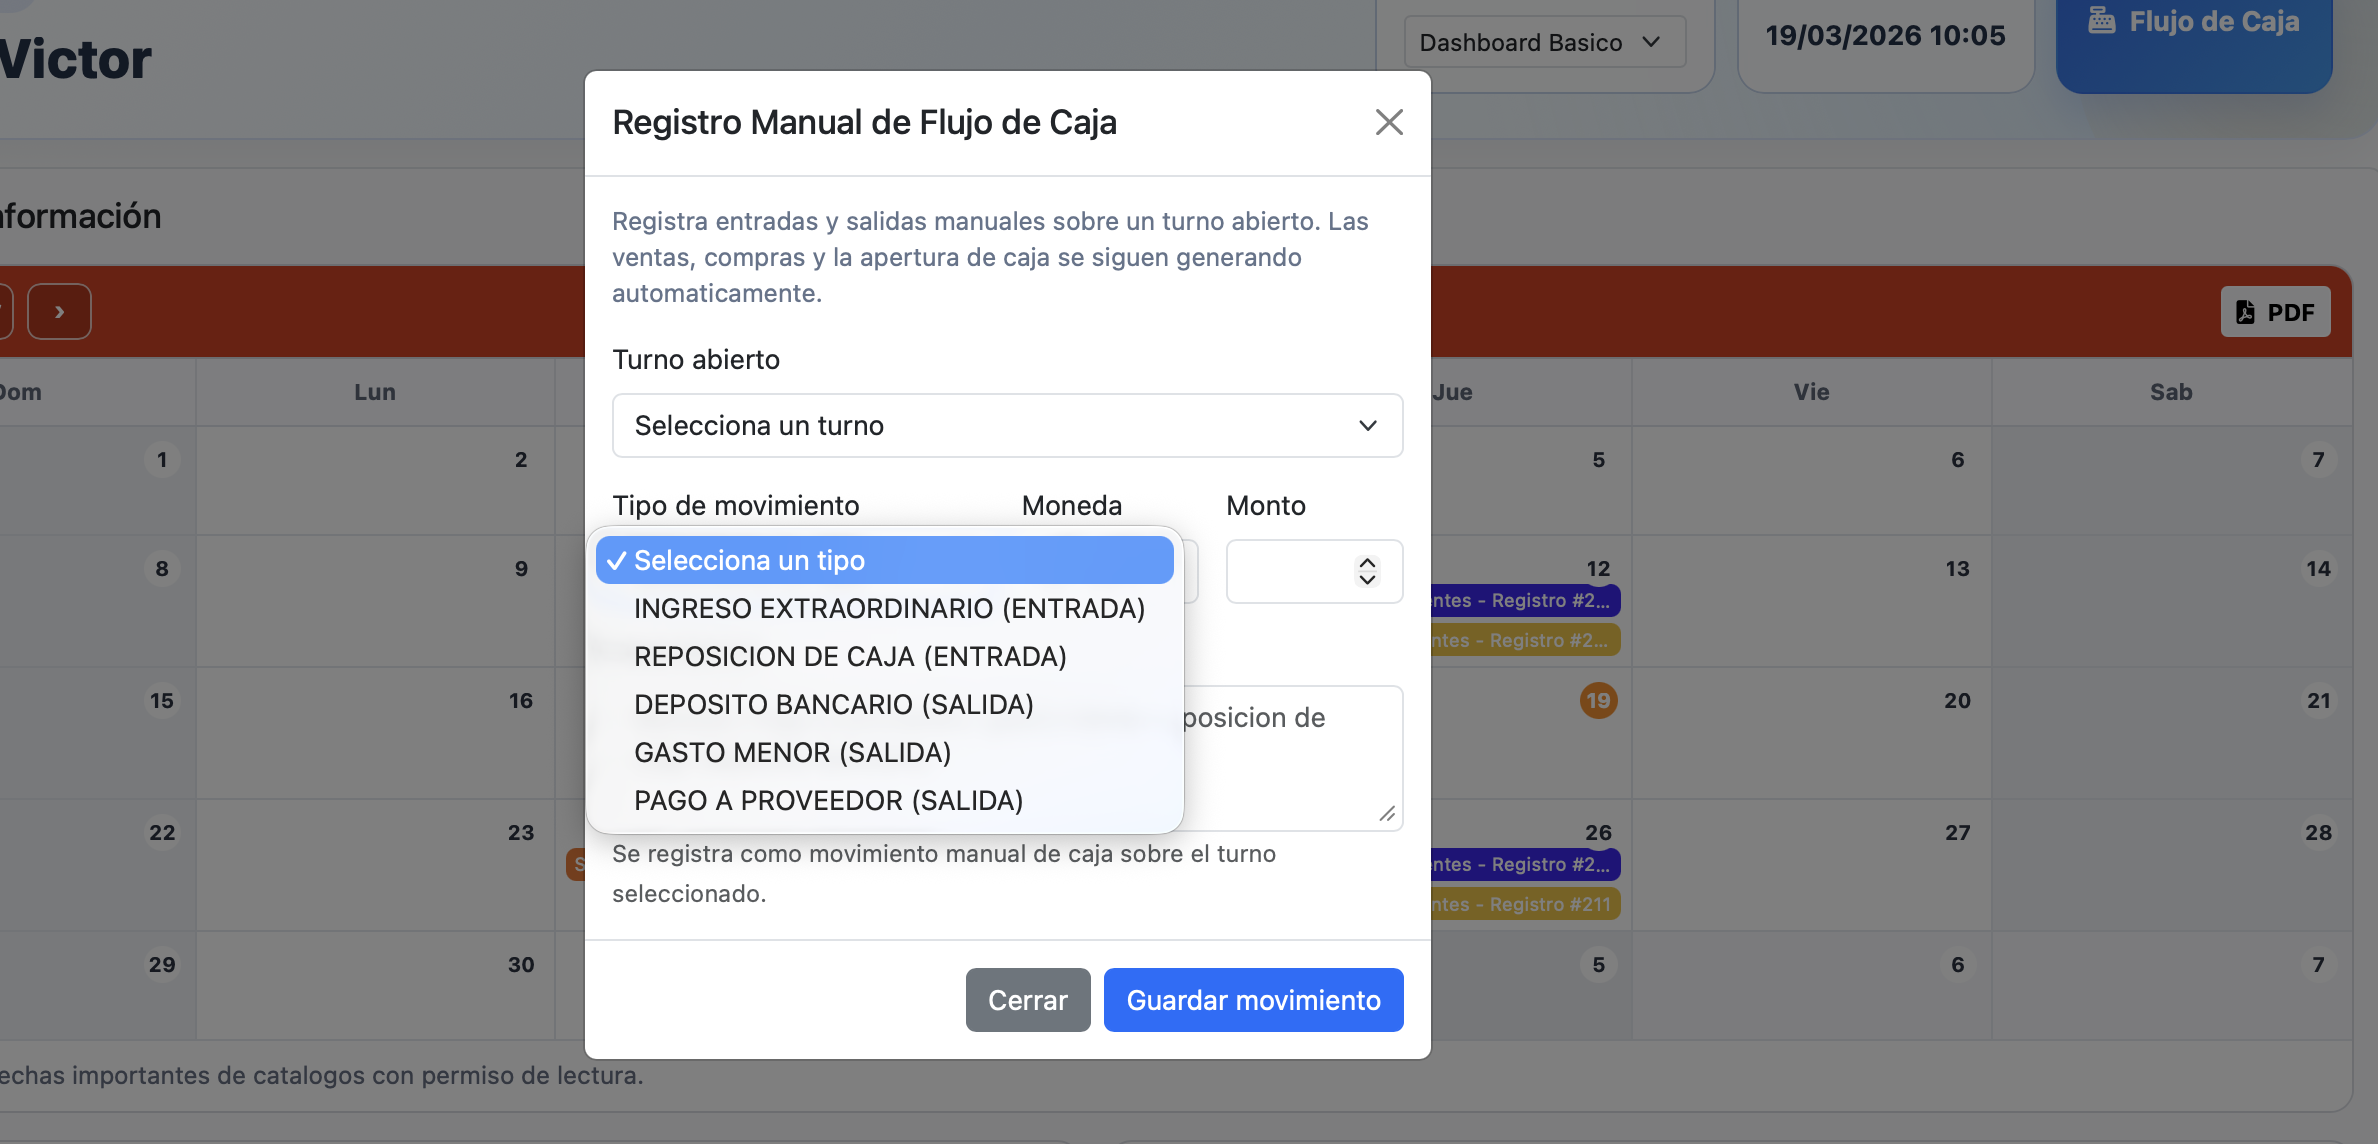This screenshot has width=2378, height=1144.
Task: Click the next-period arrow on the calendar header
Action: tap(59, 311)
